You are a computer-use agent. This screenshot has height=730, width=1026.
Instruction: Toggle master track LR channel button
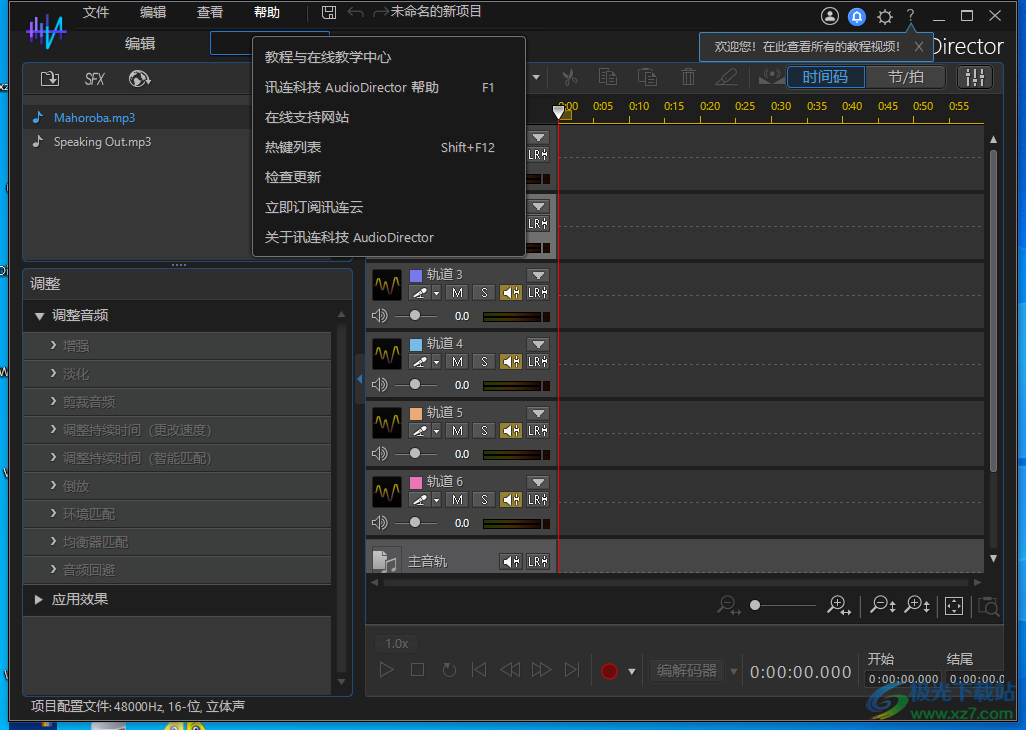(x=538, y=561)
